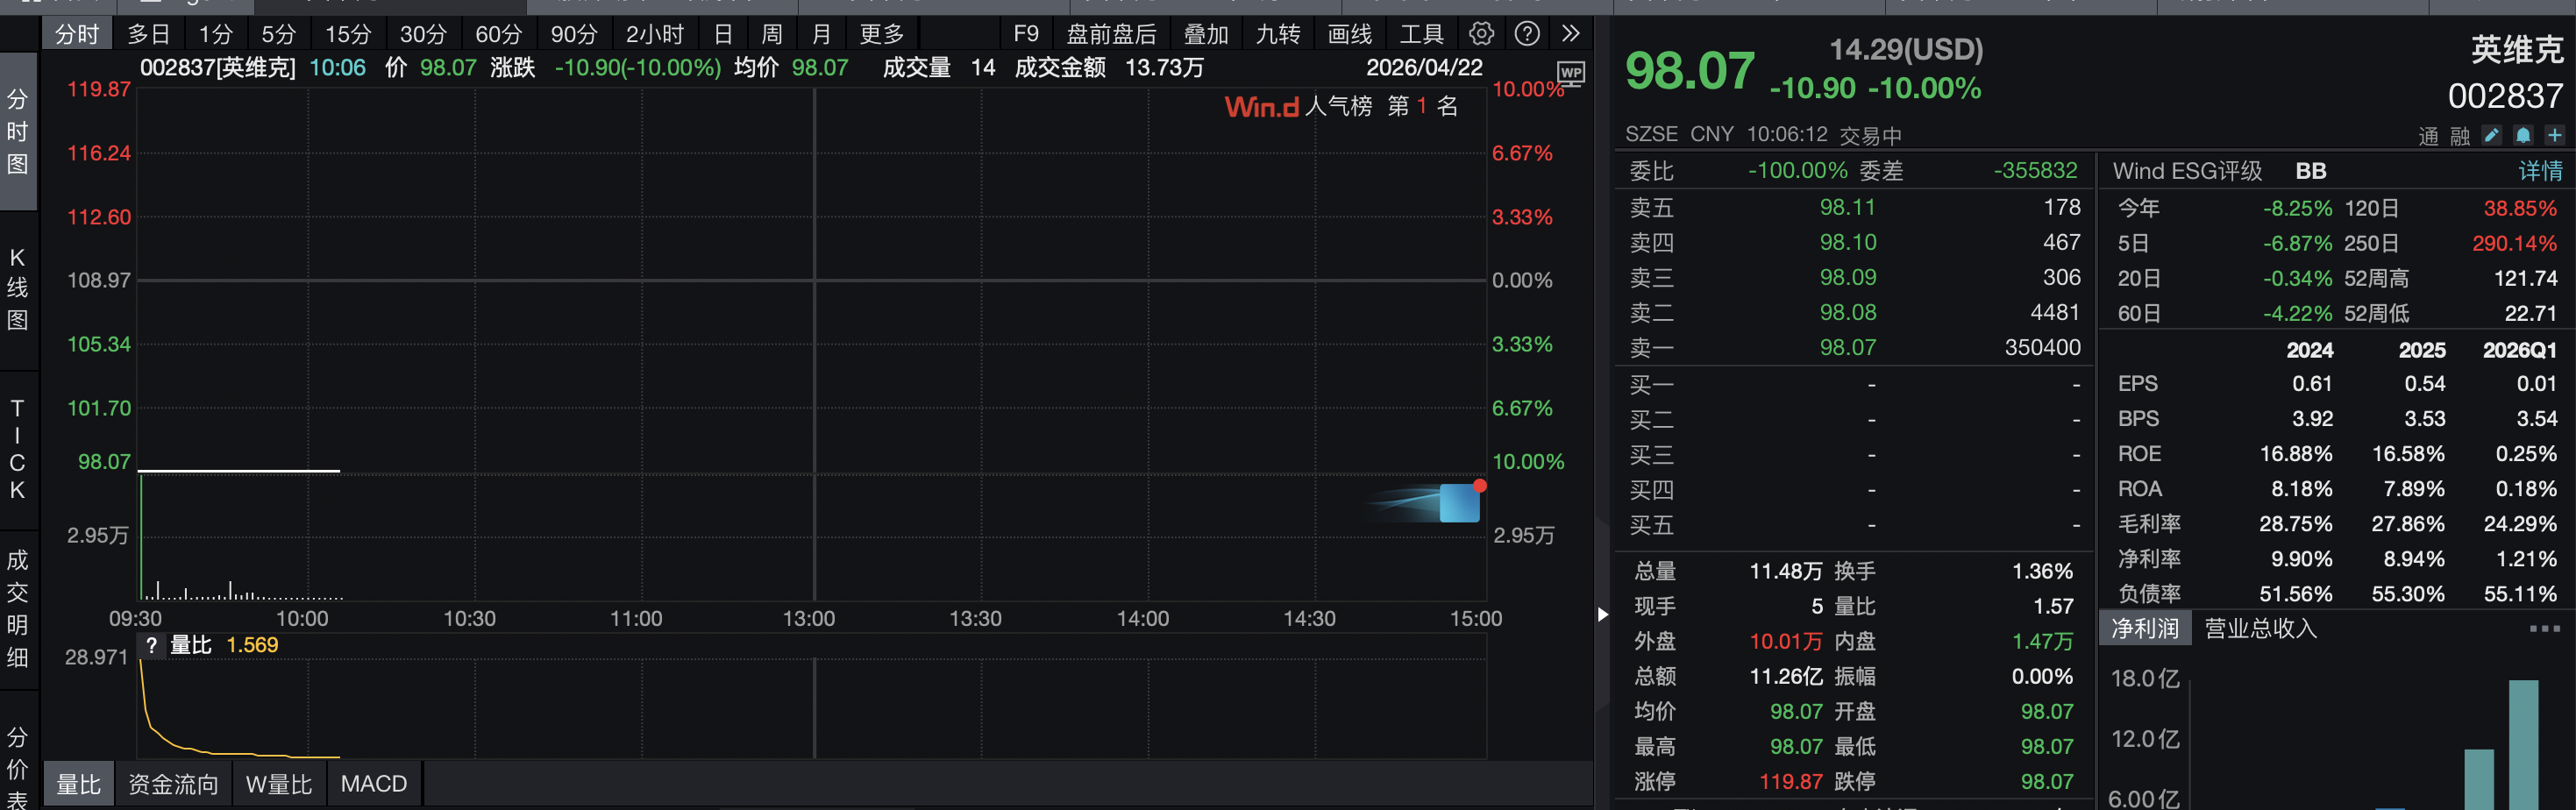Click the WP monitor icon on chart
Image resolution: width=2576 pixels, height=810 pixels.
tap(1570, 73)
